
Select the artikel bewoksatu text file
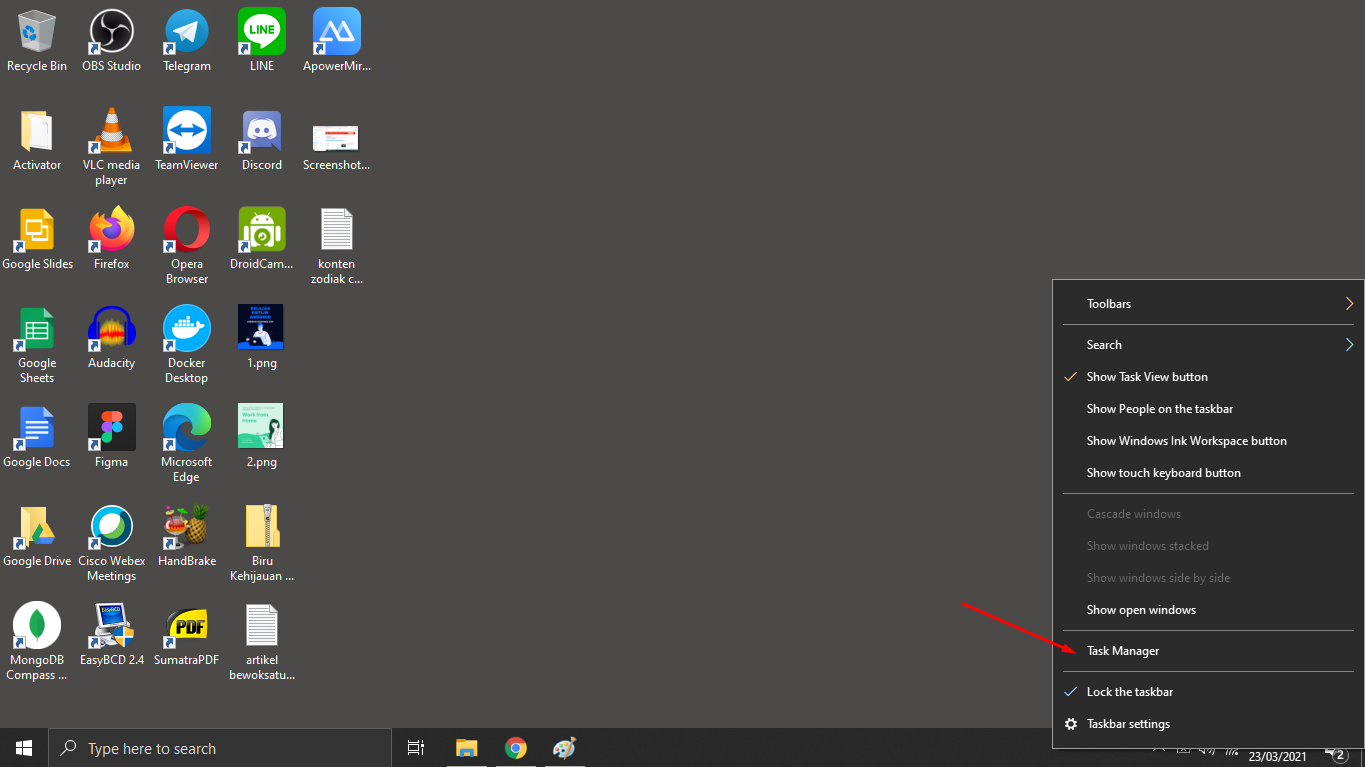coord(262,641)
